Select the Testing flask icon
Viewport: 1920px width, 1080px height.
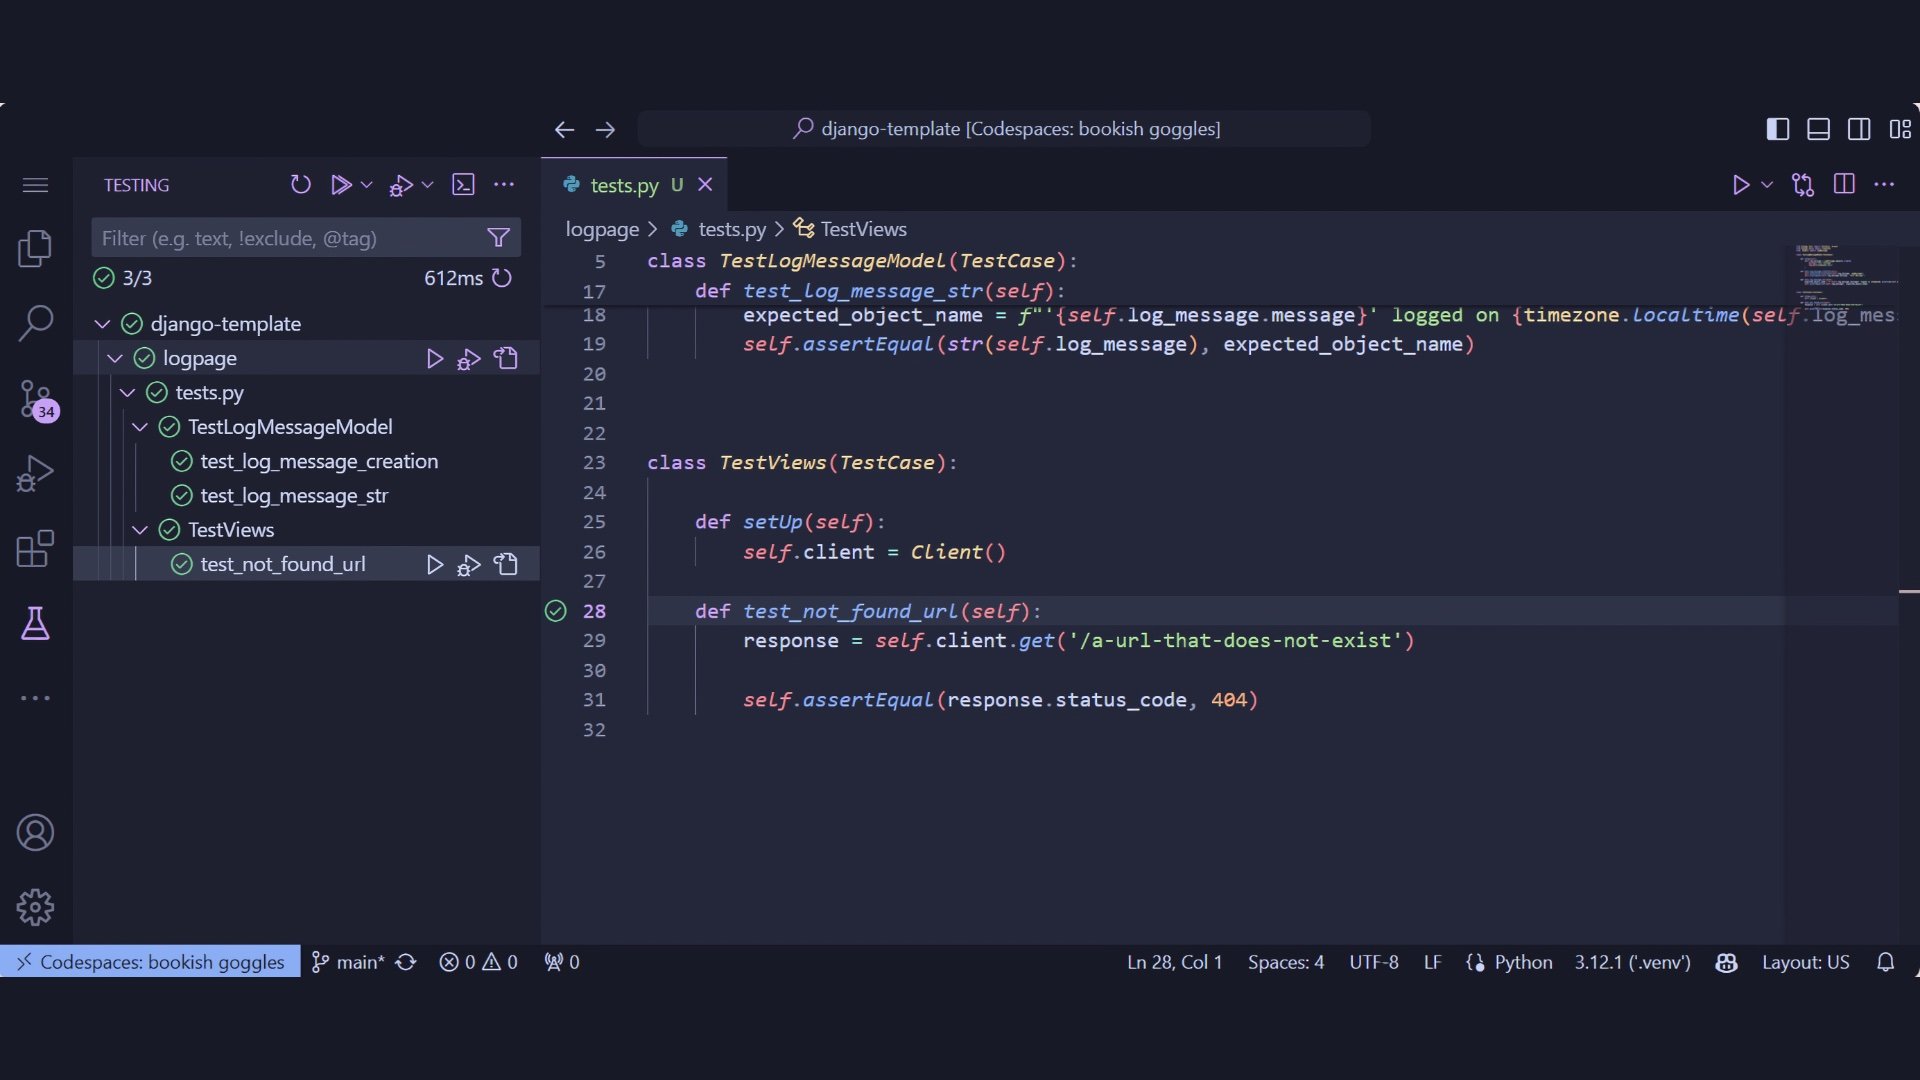(35, 623)
